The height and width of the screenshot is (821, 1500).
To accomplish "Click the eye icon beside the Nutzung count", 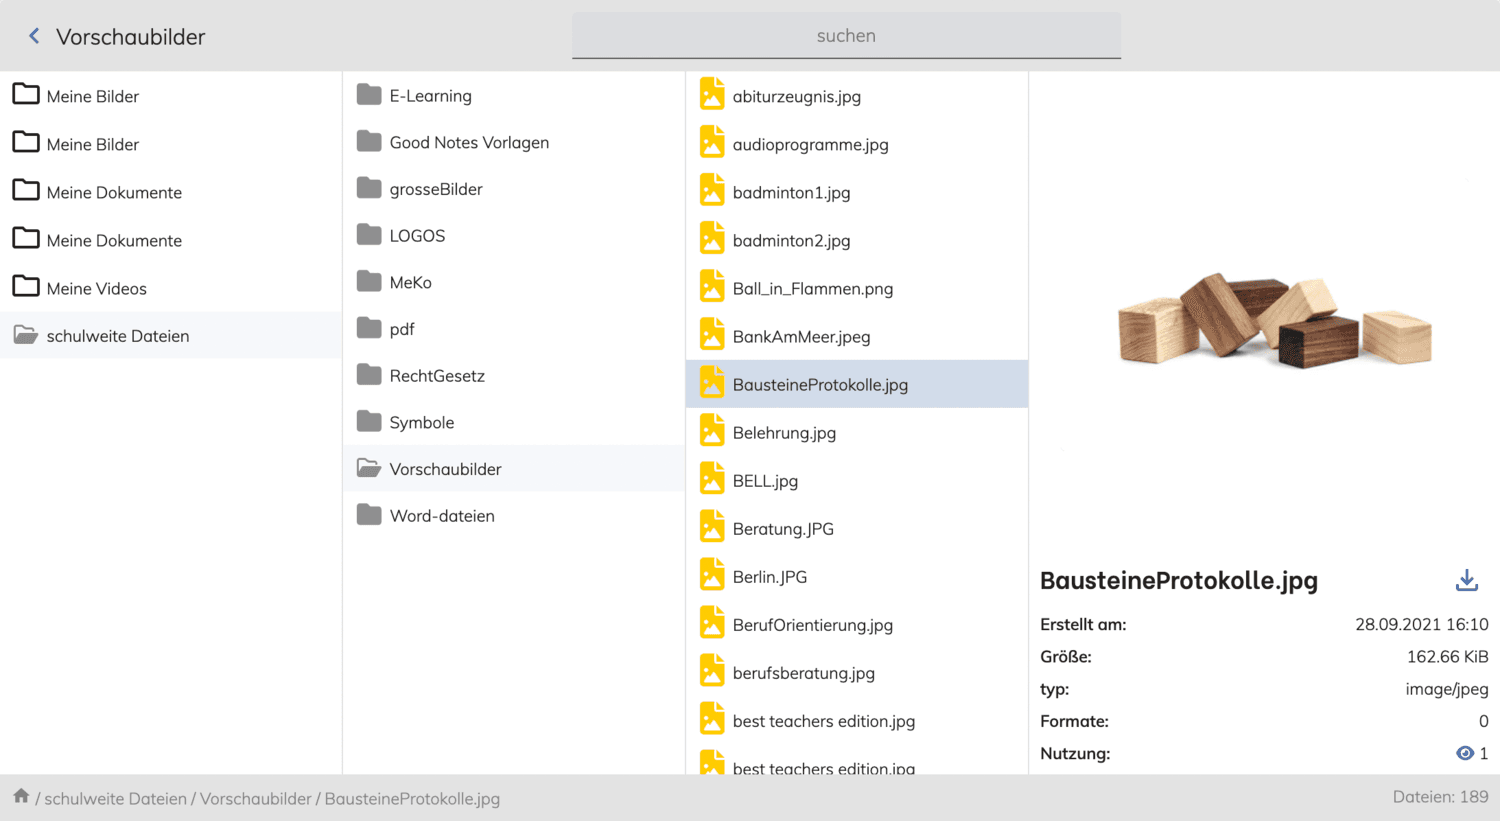I will coord(1464,753).
